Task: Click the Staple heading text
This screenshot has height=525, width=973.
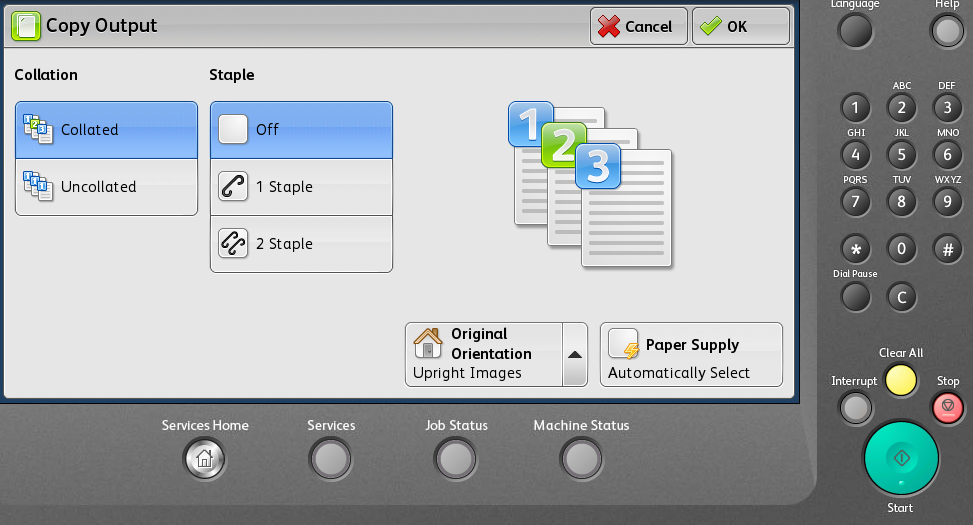Action: [x=231, y=75]
